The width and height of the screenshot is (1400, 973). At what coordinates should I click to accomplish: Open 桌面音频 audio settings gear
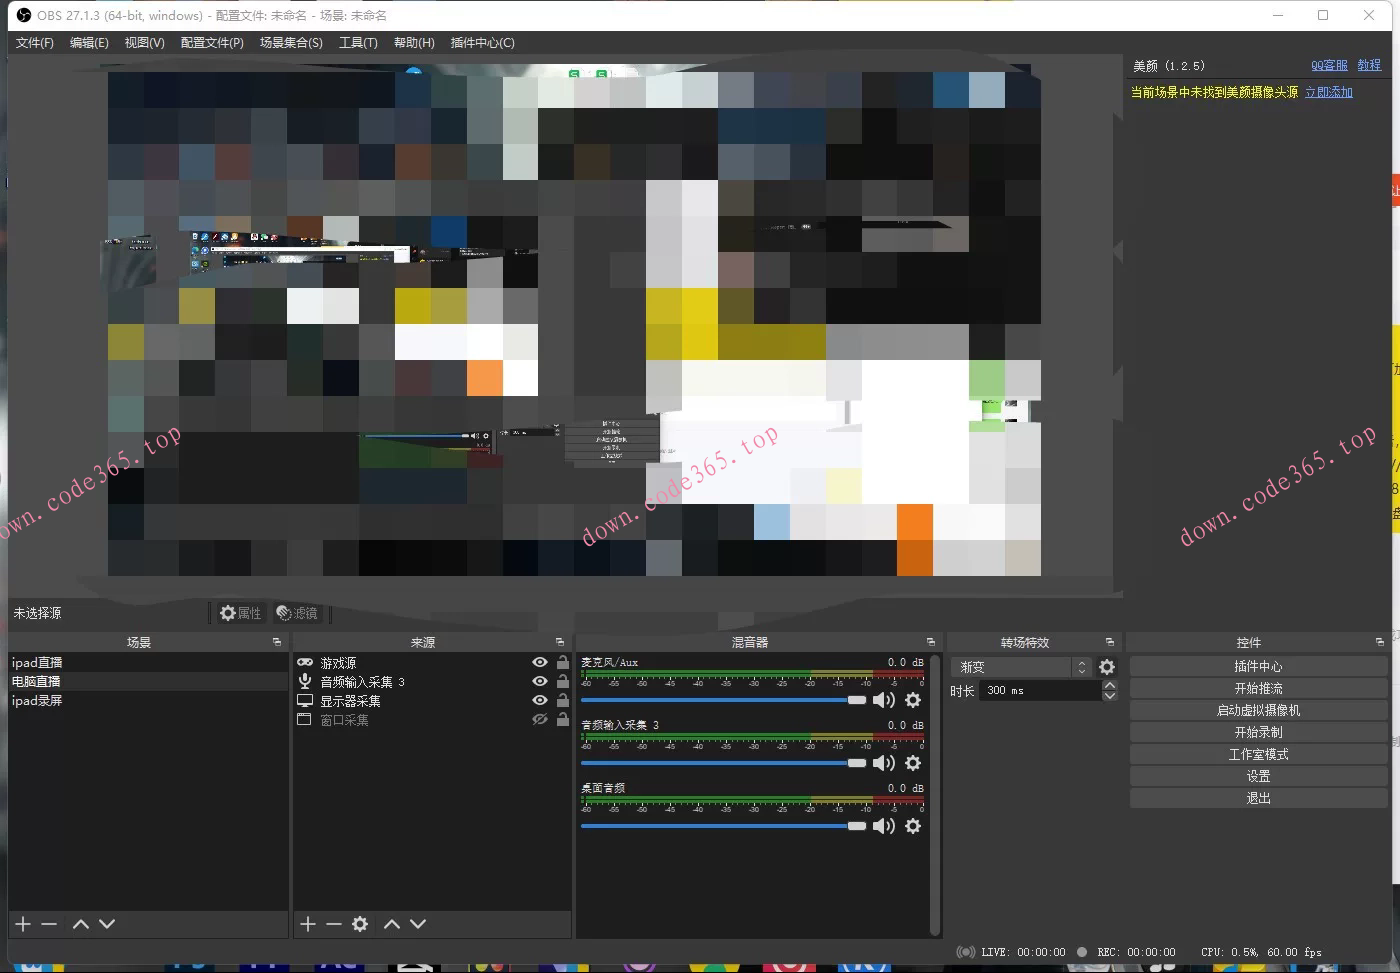(x=913, y=826)
